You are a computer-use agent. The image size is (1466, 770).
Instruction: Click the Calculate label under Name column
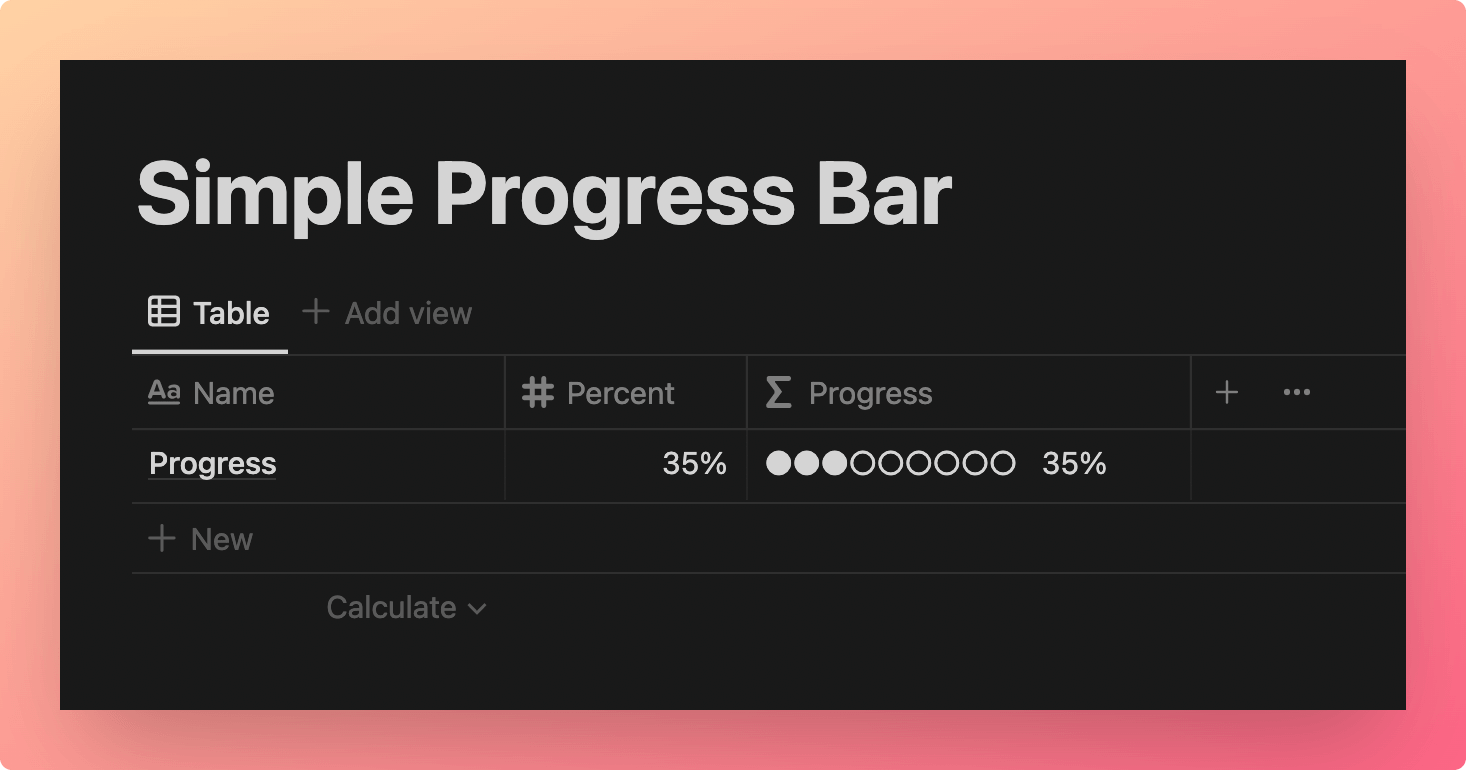click(391, 608)
